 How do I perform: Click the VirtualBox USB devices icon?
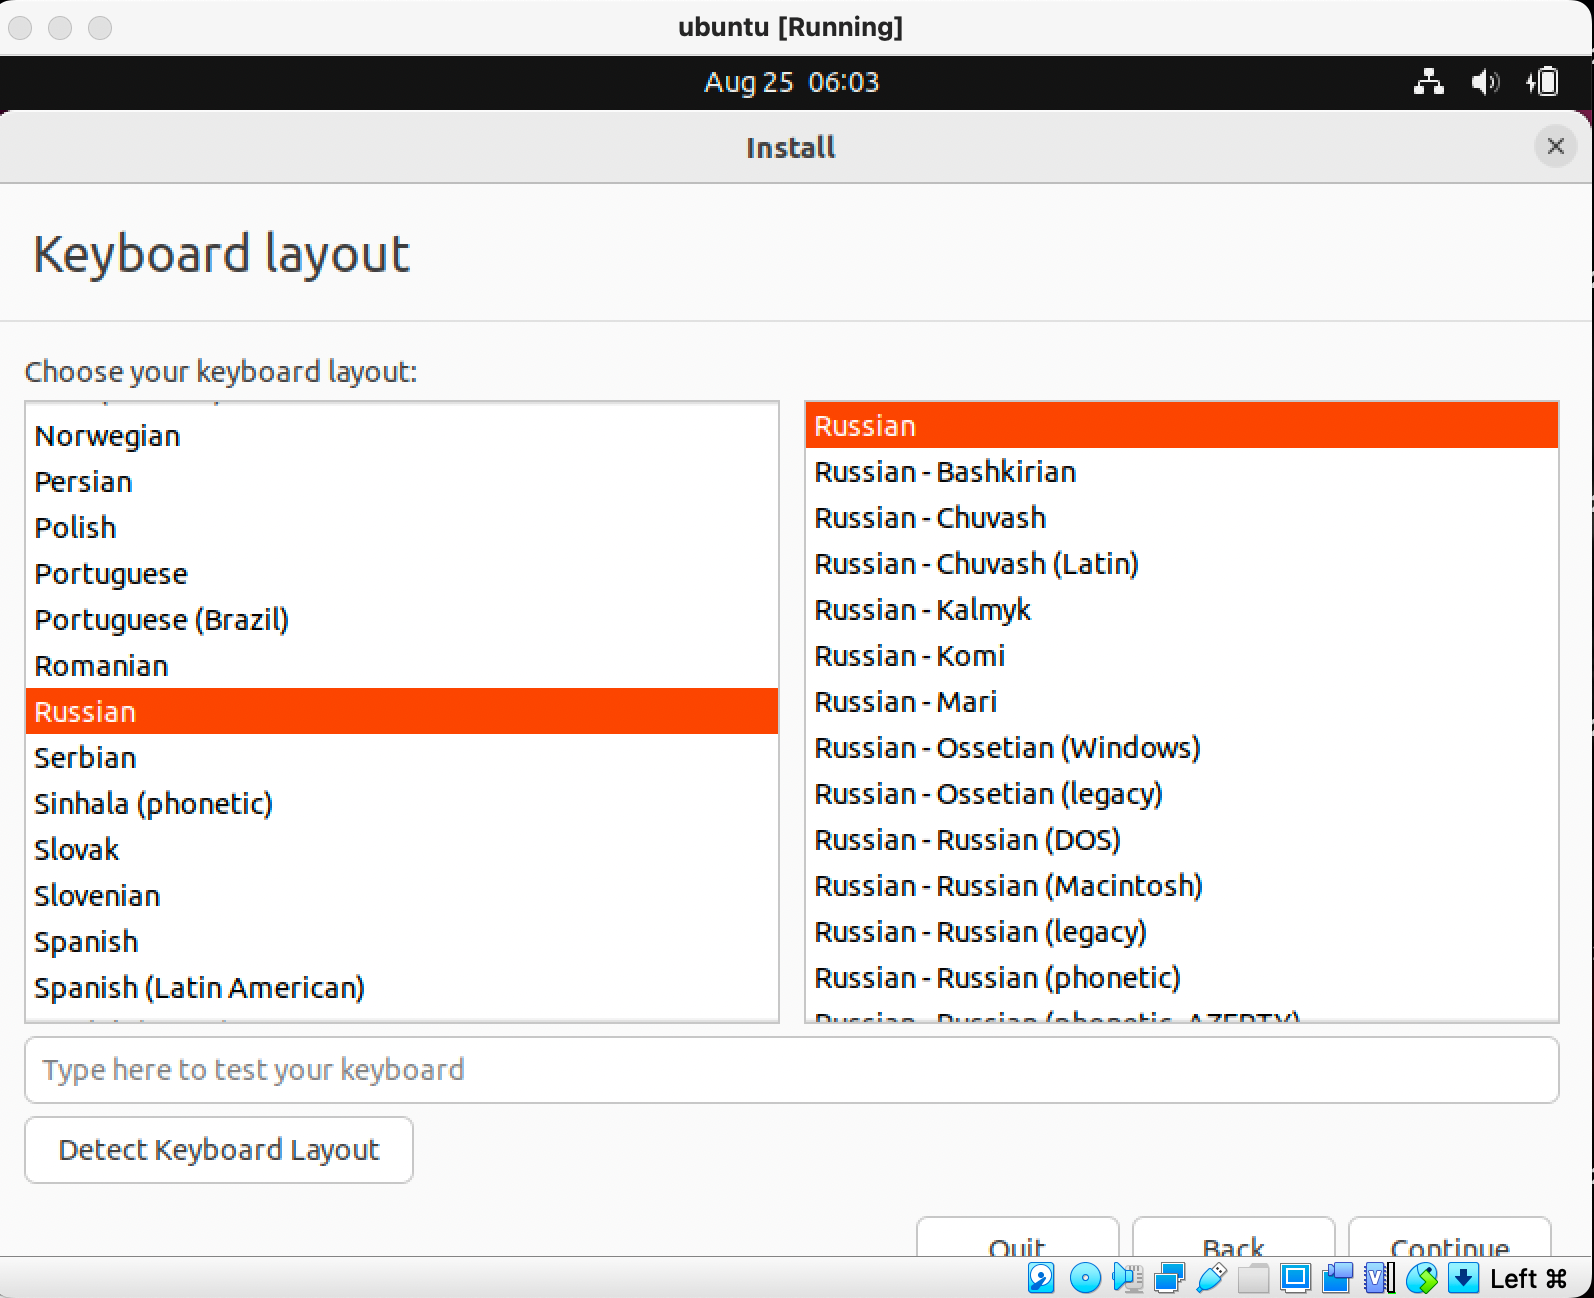coord(1211,1278)
